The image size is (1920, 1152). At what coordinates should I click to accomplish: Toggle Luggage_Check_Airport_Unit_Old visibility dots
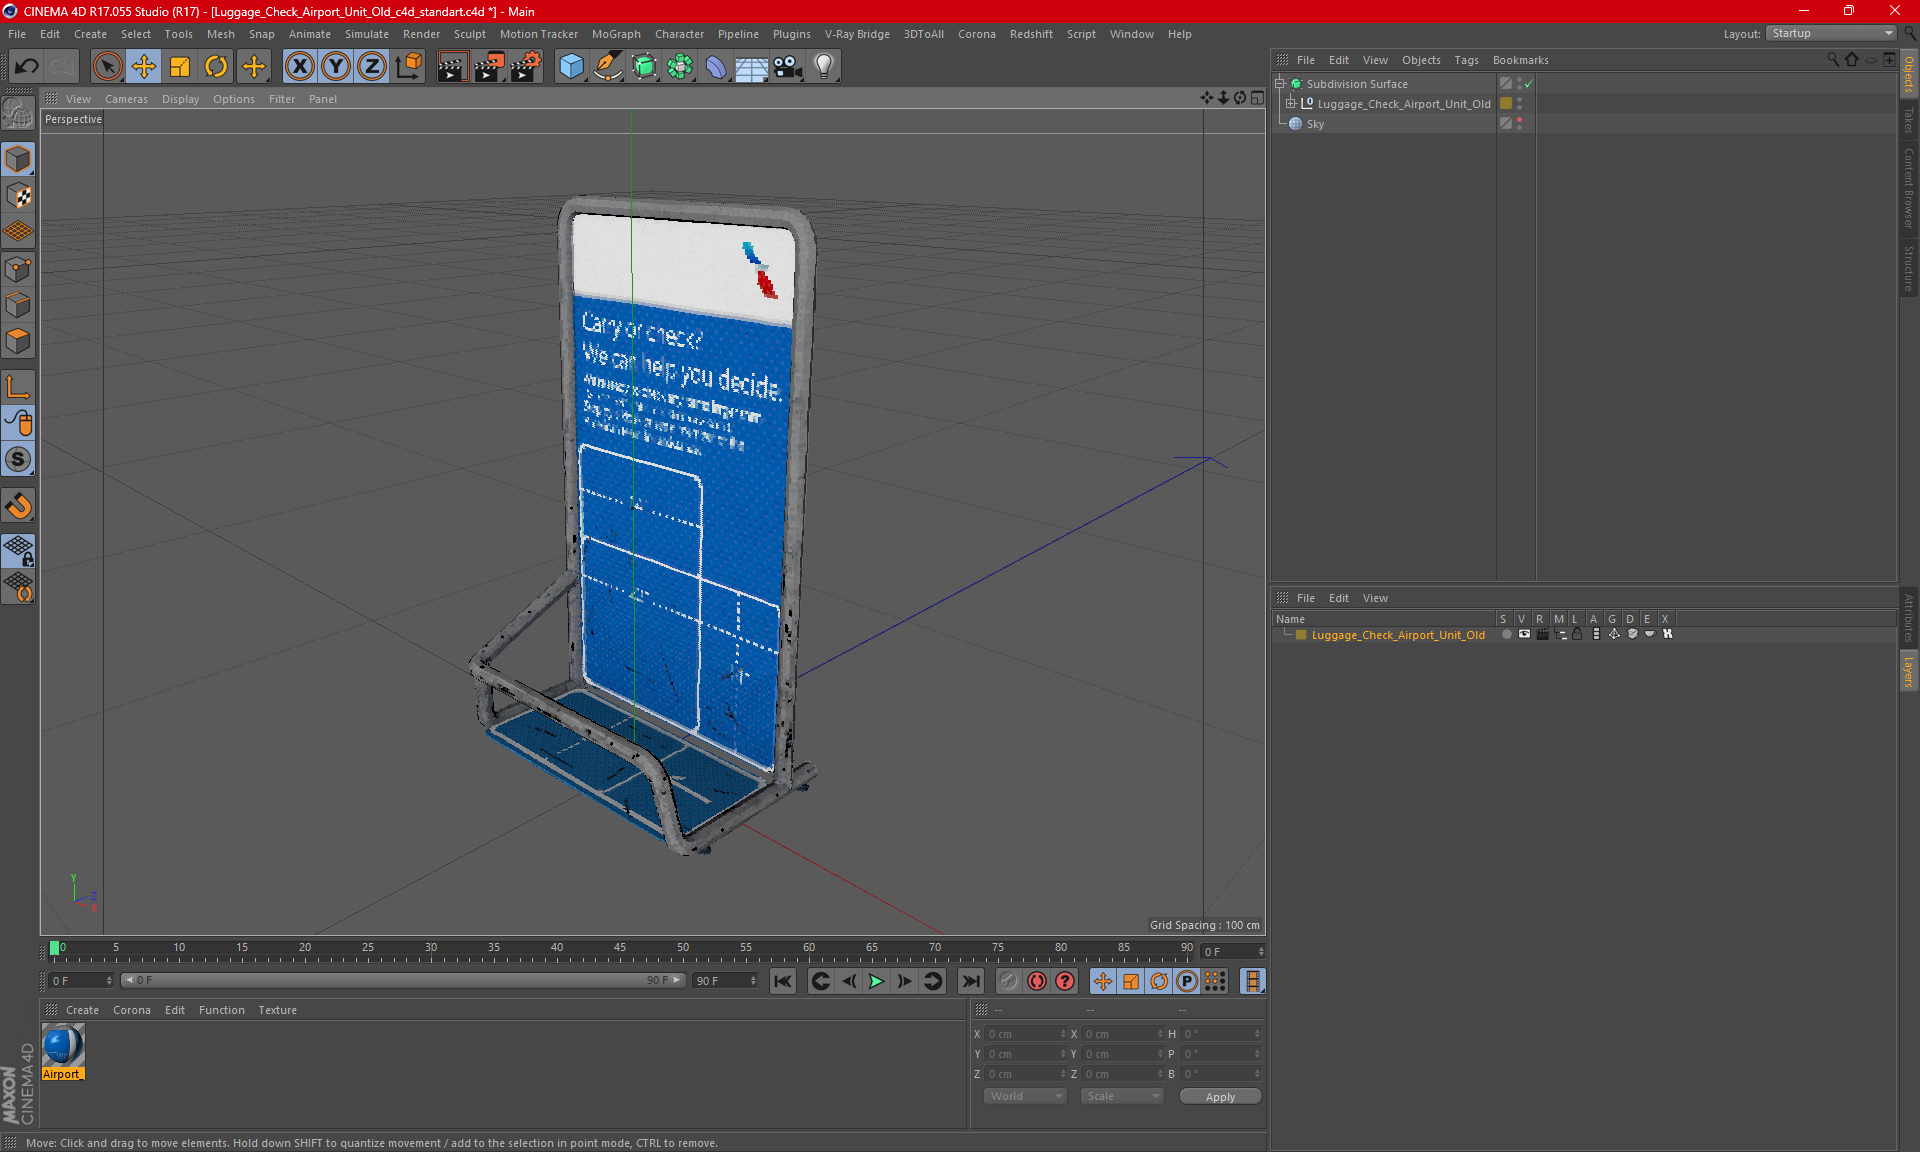1520,104
